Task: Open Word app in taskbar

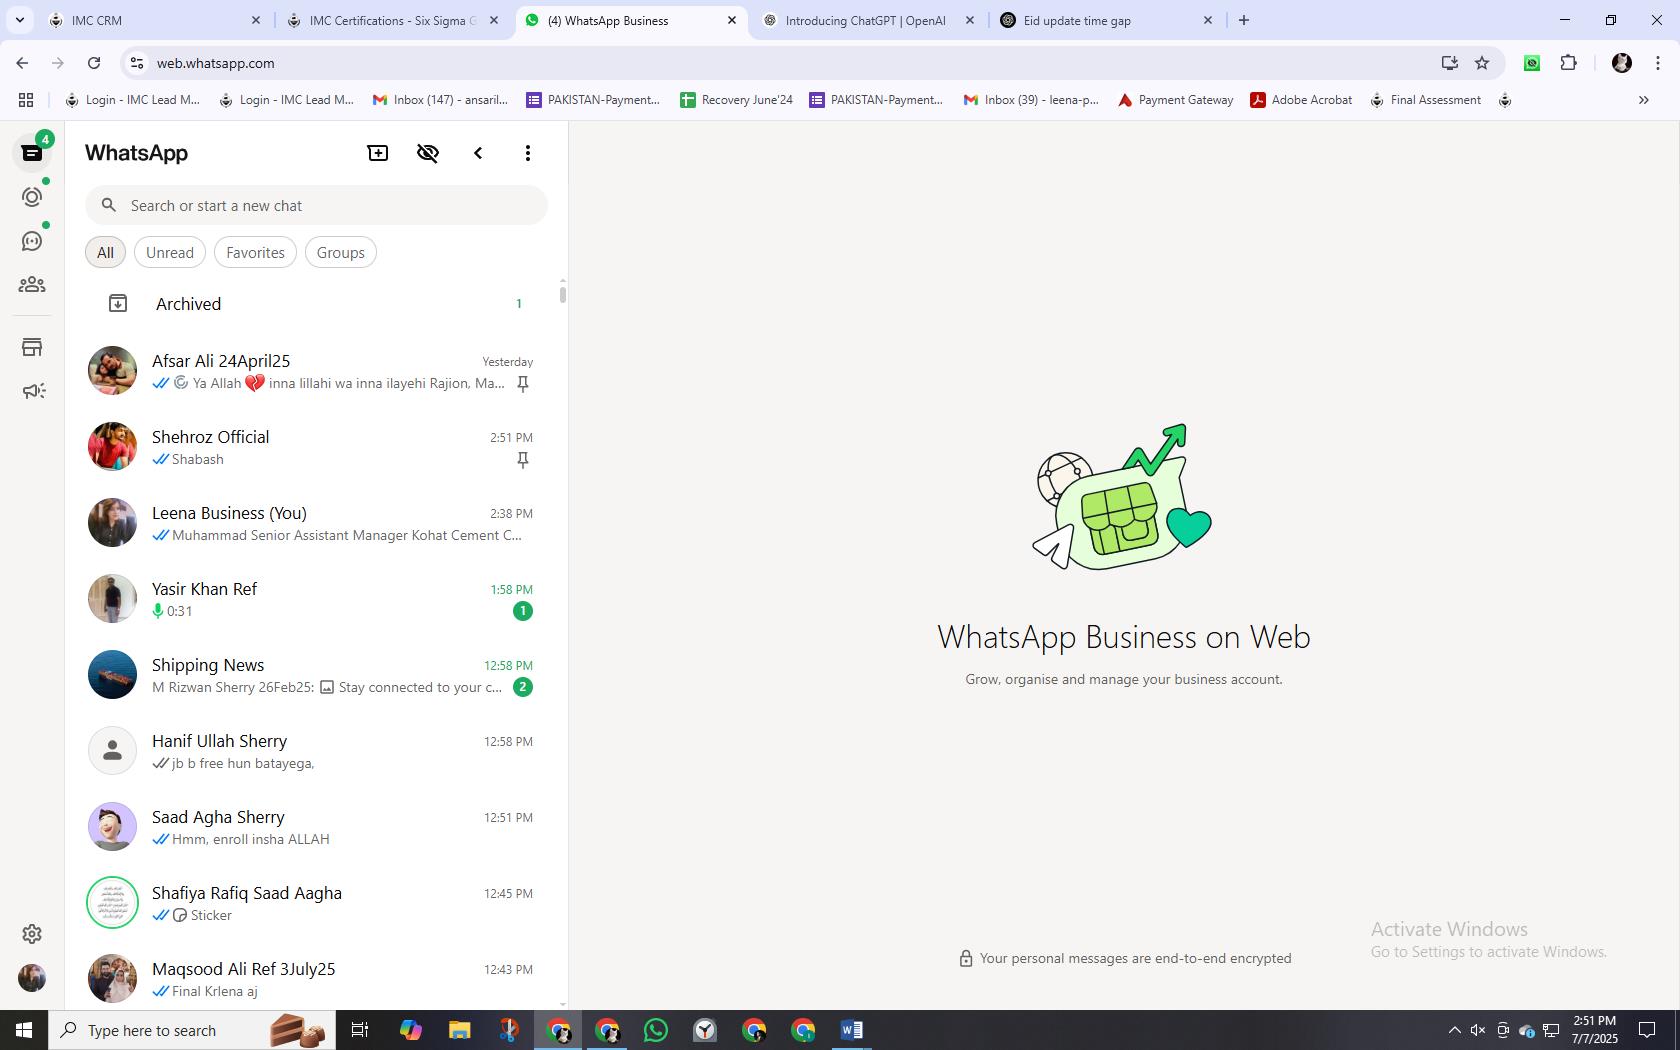Action: pyautogui.click(x=852, y=1030)
